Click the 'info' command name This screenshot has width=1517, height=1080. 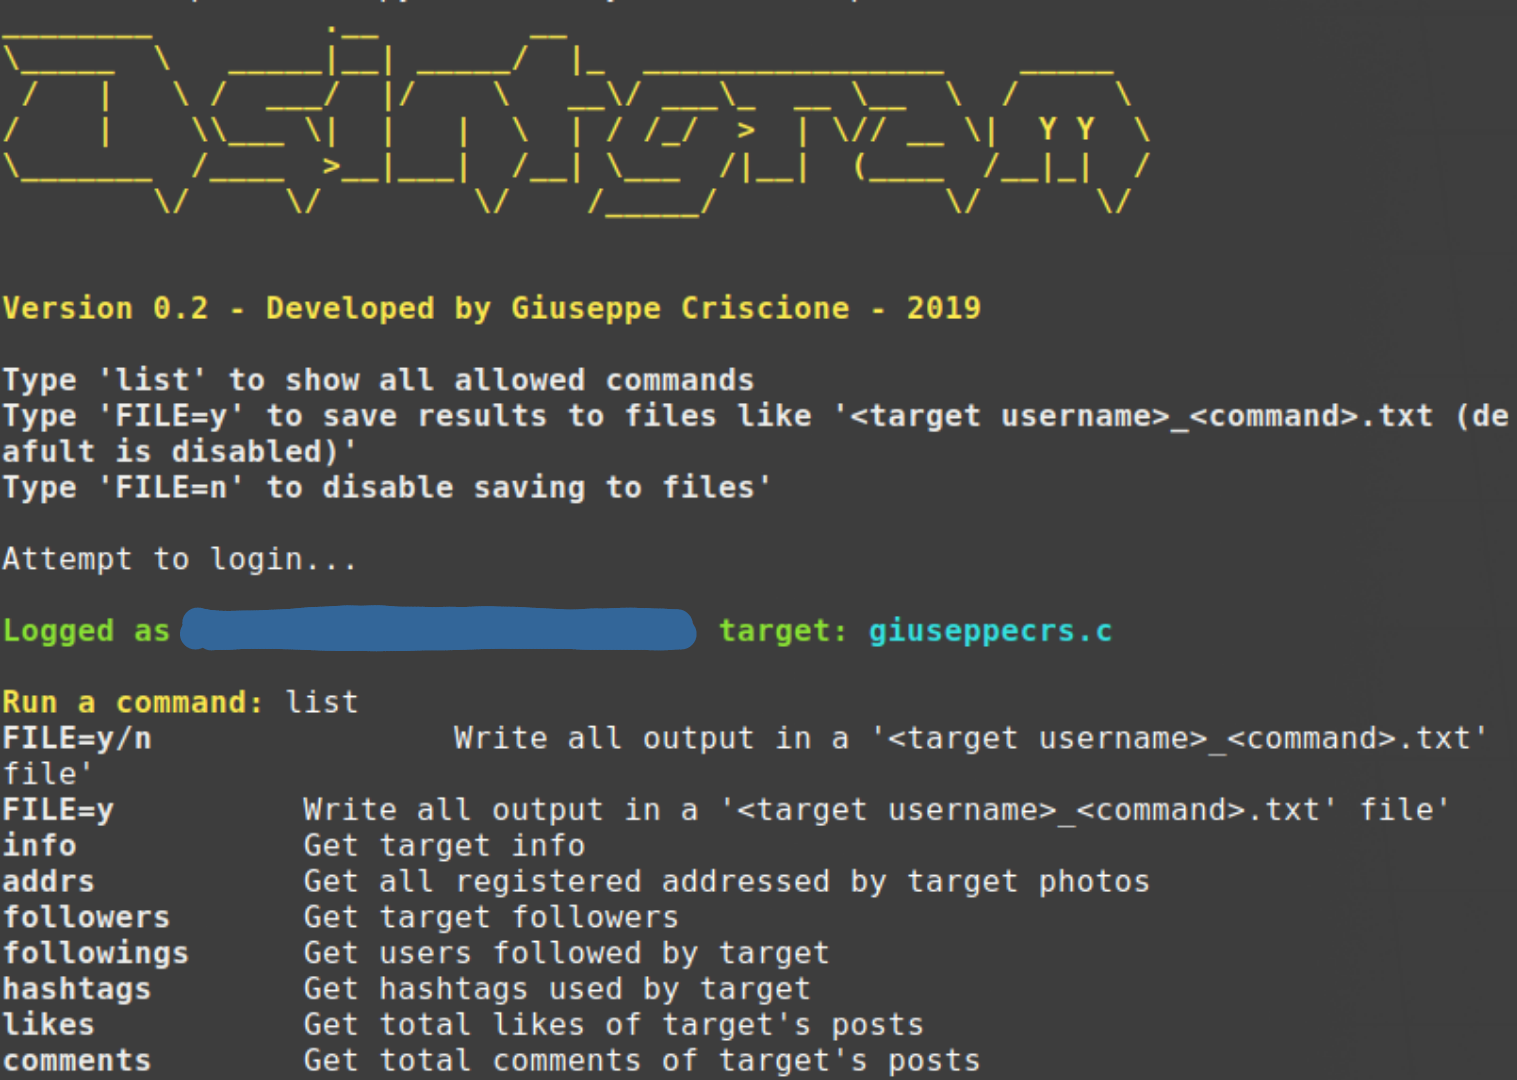(x=40, y=846)
